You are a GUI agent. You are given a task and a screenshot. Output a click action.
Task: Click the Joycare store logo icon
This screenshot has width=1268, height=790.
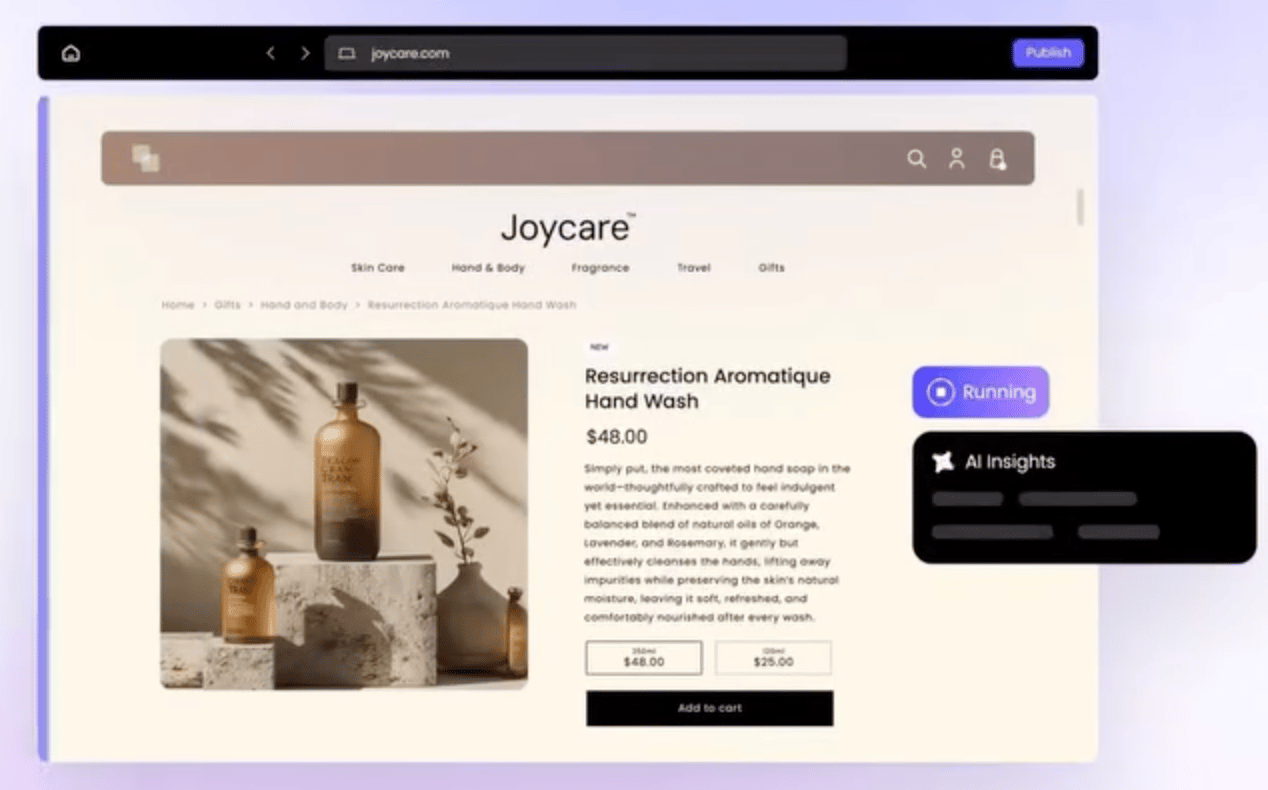point(146,158)
